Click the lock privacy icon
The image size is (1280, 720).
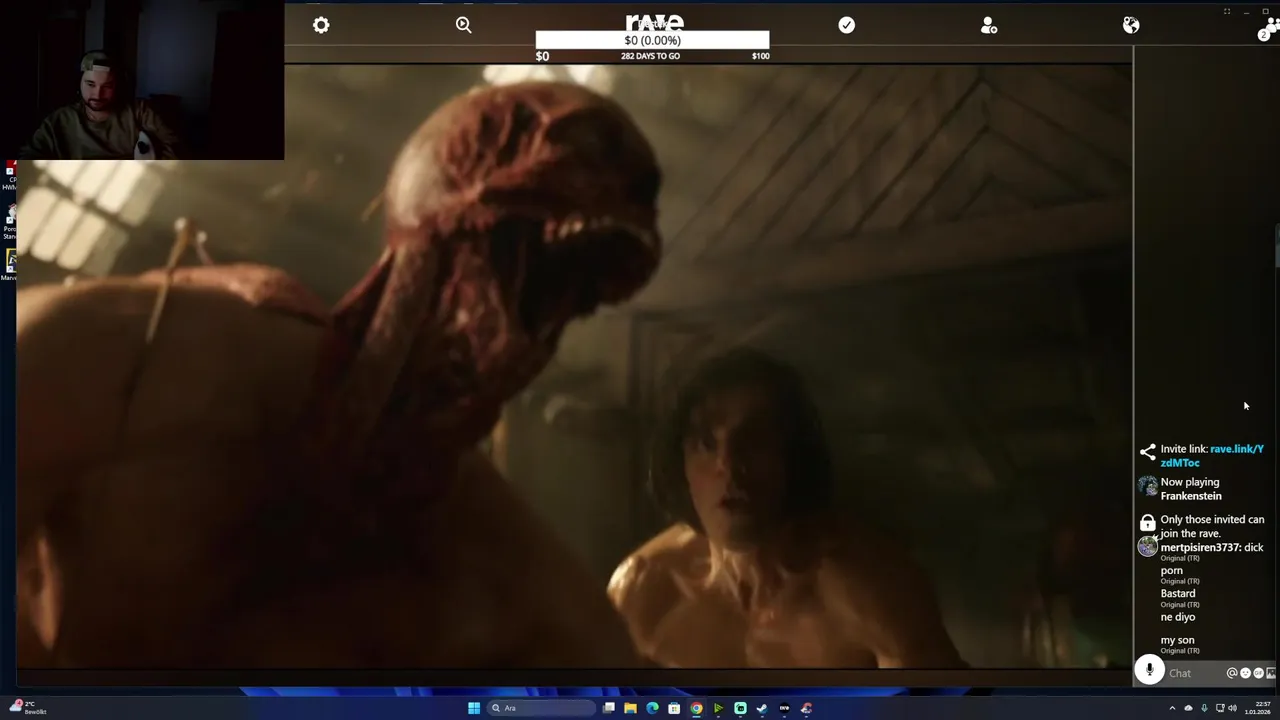pyautogui.click(x=1147, y=523)
